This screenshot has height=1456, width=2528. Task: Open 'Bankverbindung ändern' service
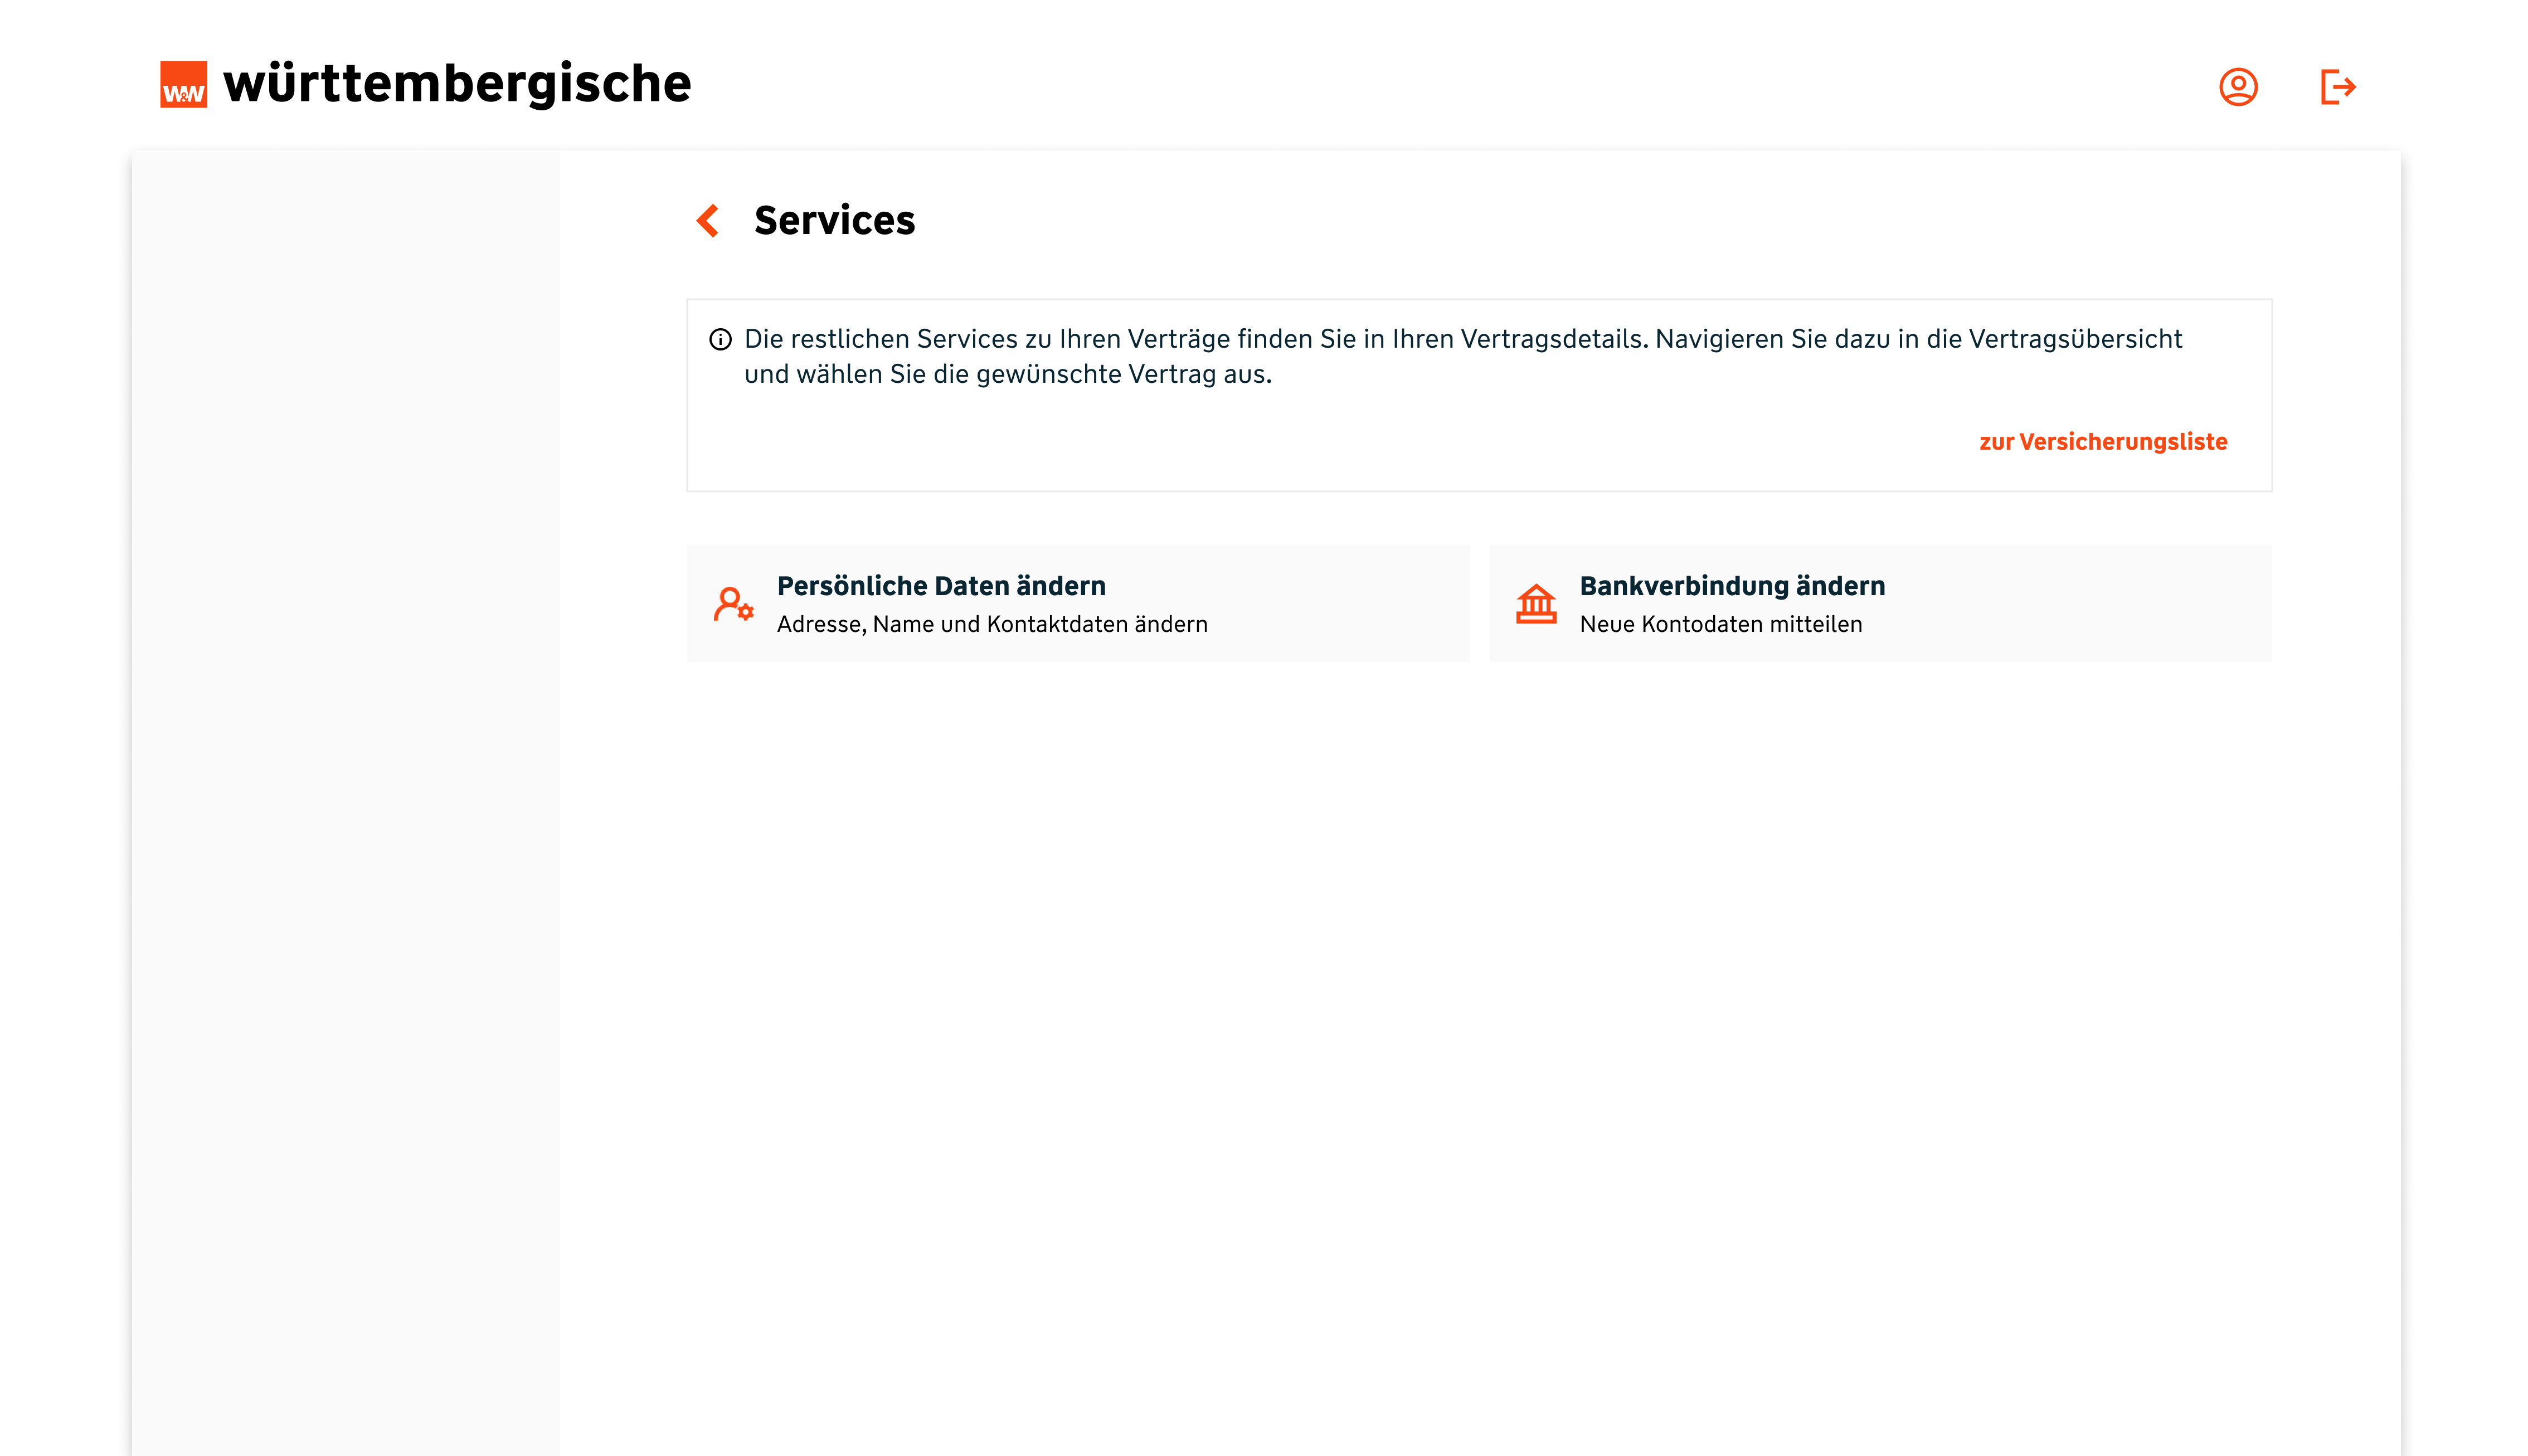[1732, 586]
